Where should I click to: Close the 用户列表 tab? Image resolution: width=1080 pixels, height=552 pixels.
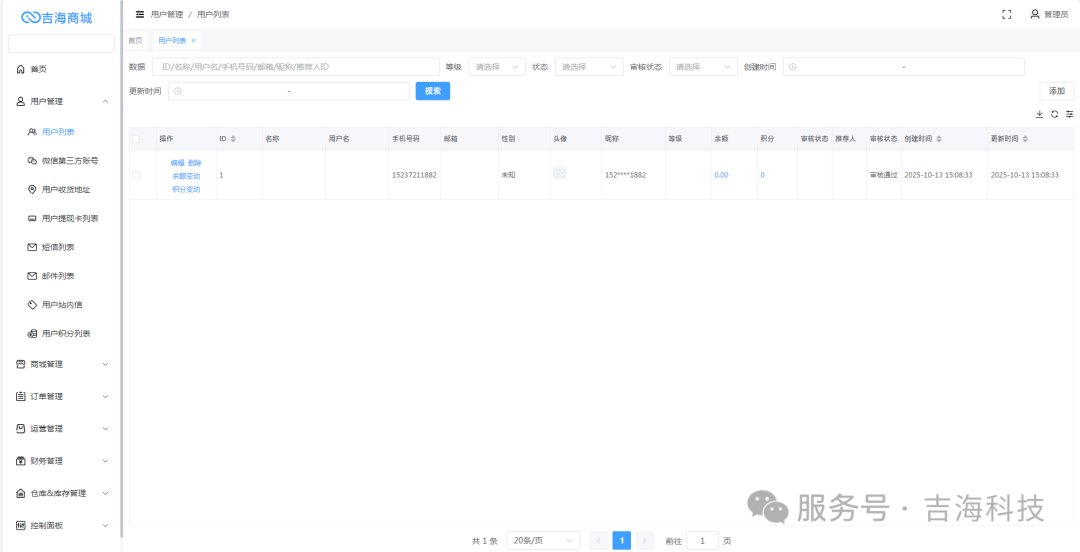(x=193, y=41)
